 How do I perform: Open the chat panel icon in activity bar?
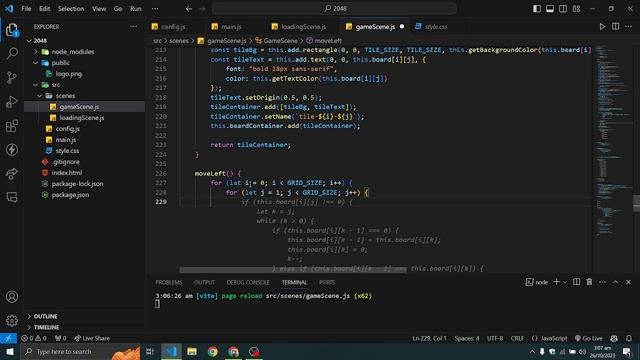tap(12, 198)
